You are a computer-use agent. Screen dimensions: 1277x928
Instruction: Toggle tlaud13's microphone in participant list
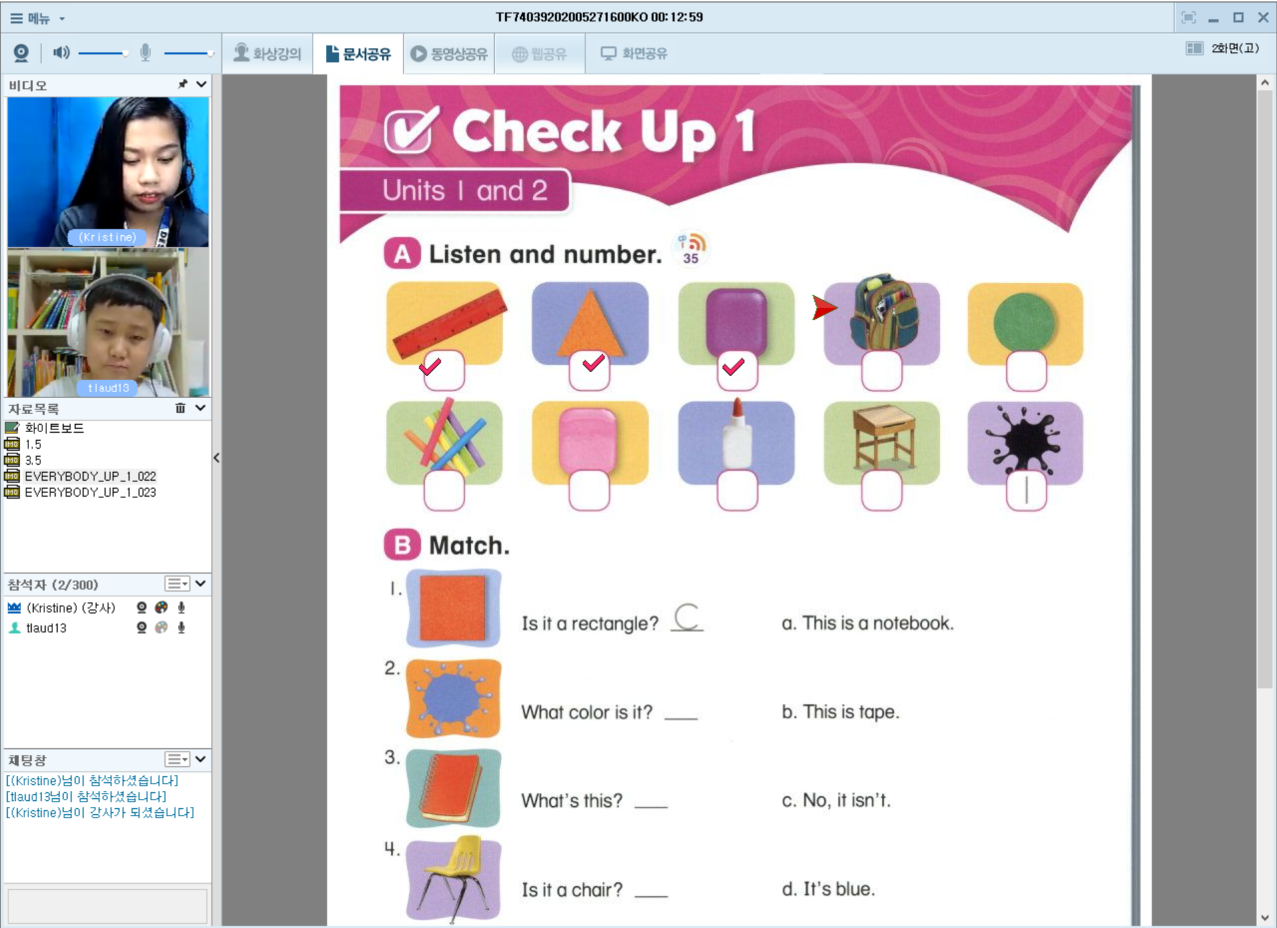181,628
